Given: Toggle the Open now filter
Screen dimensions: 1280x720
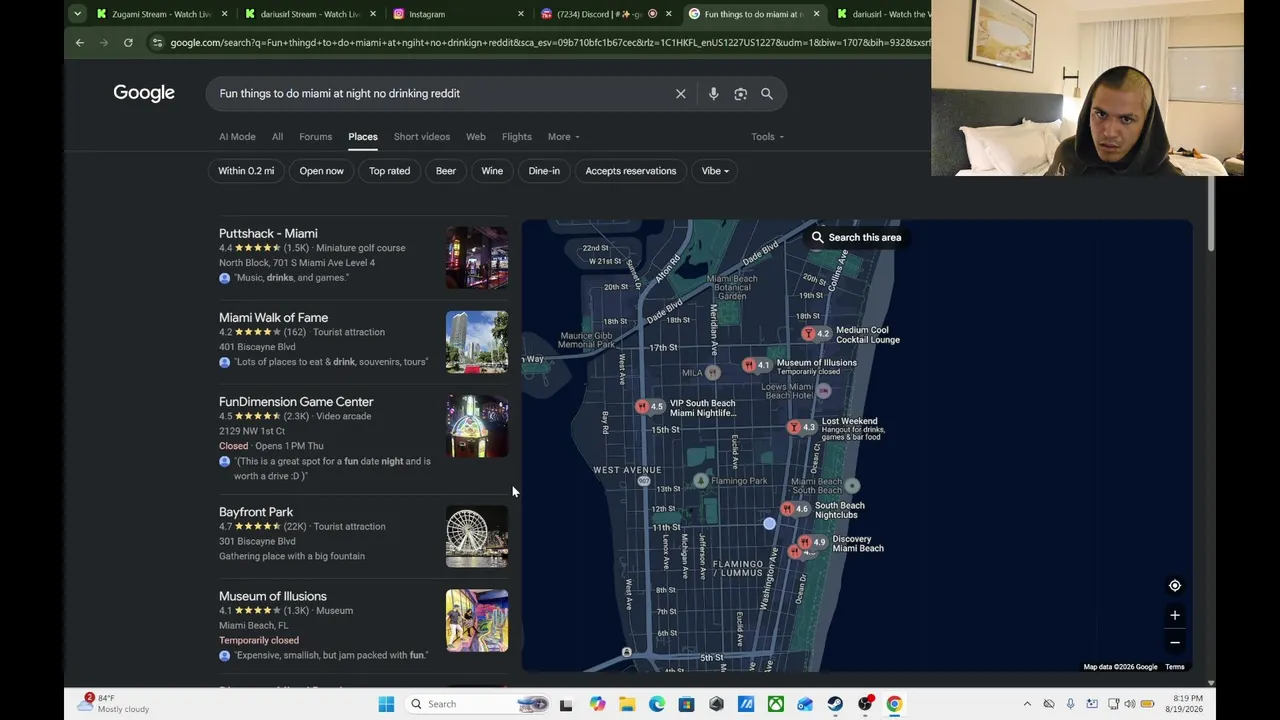Looking at the screenshot, I should (x=322, y=171).
